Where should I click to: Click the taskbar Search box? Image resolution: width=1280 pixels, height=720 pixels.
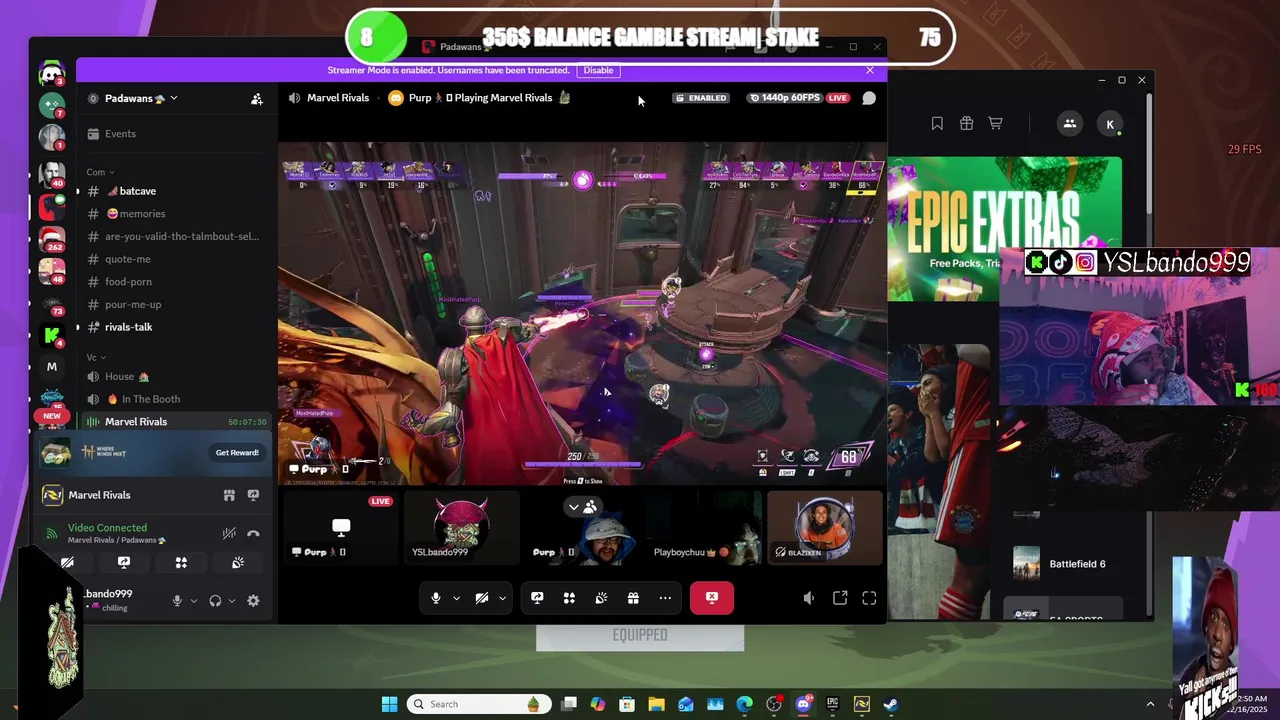(478, 704)
